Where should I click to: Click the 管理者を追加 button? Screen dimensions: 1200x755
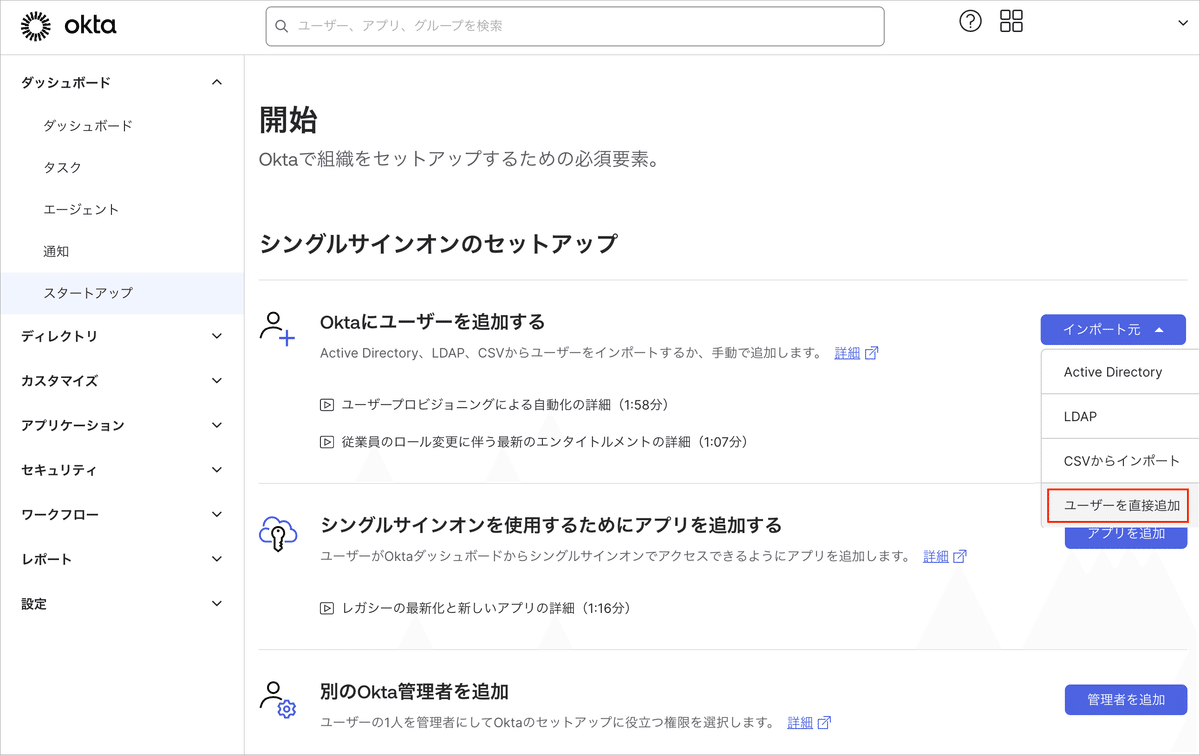pyautogui.click(x=1126, y=700)
